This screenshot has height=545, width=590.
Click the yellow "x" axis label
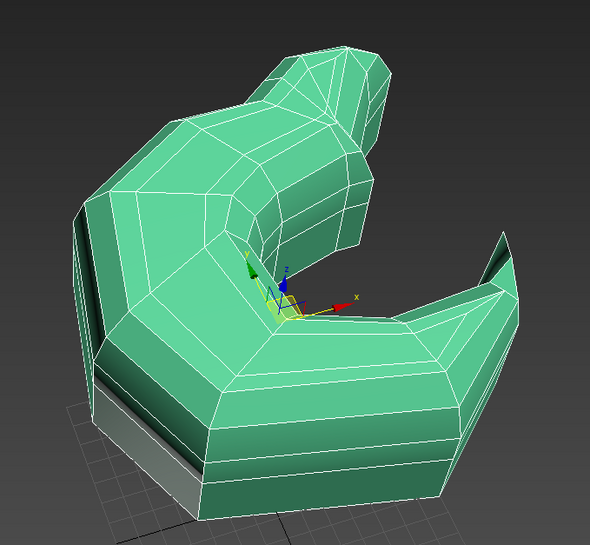(x=356, y=297)
